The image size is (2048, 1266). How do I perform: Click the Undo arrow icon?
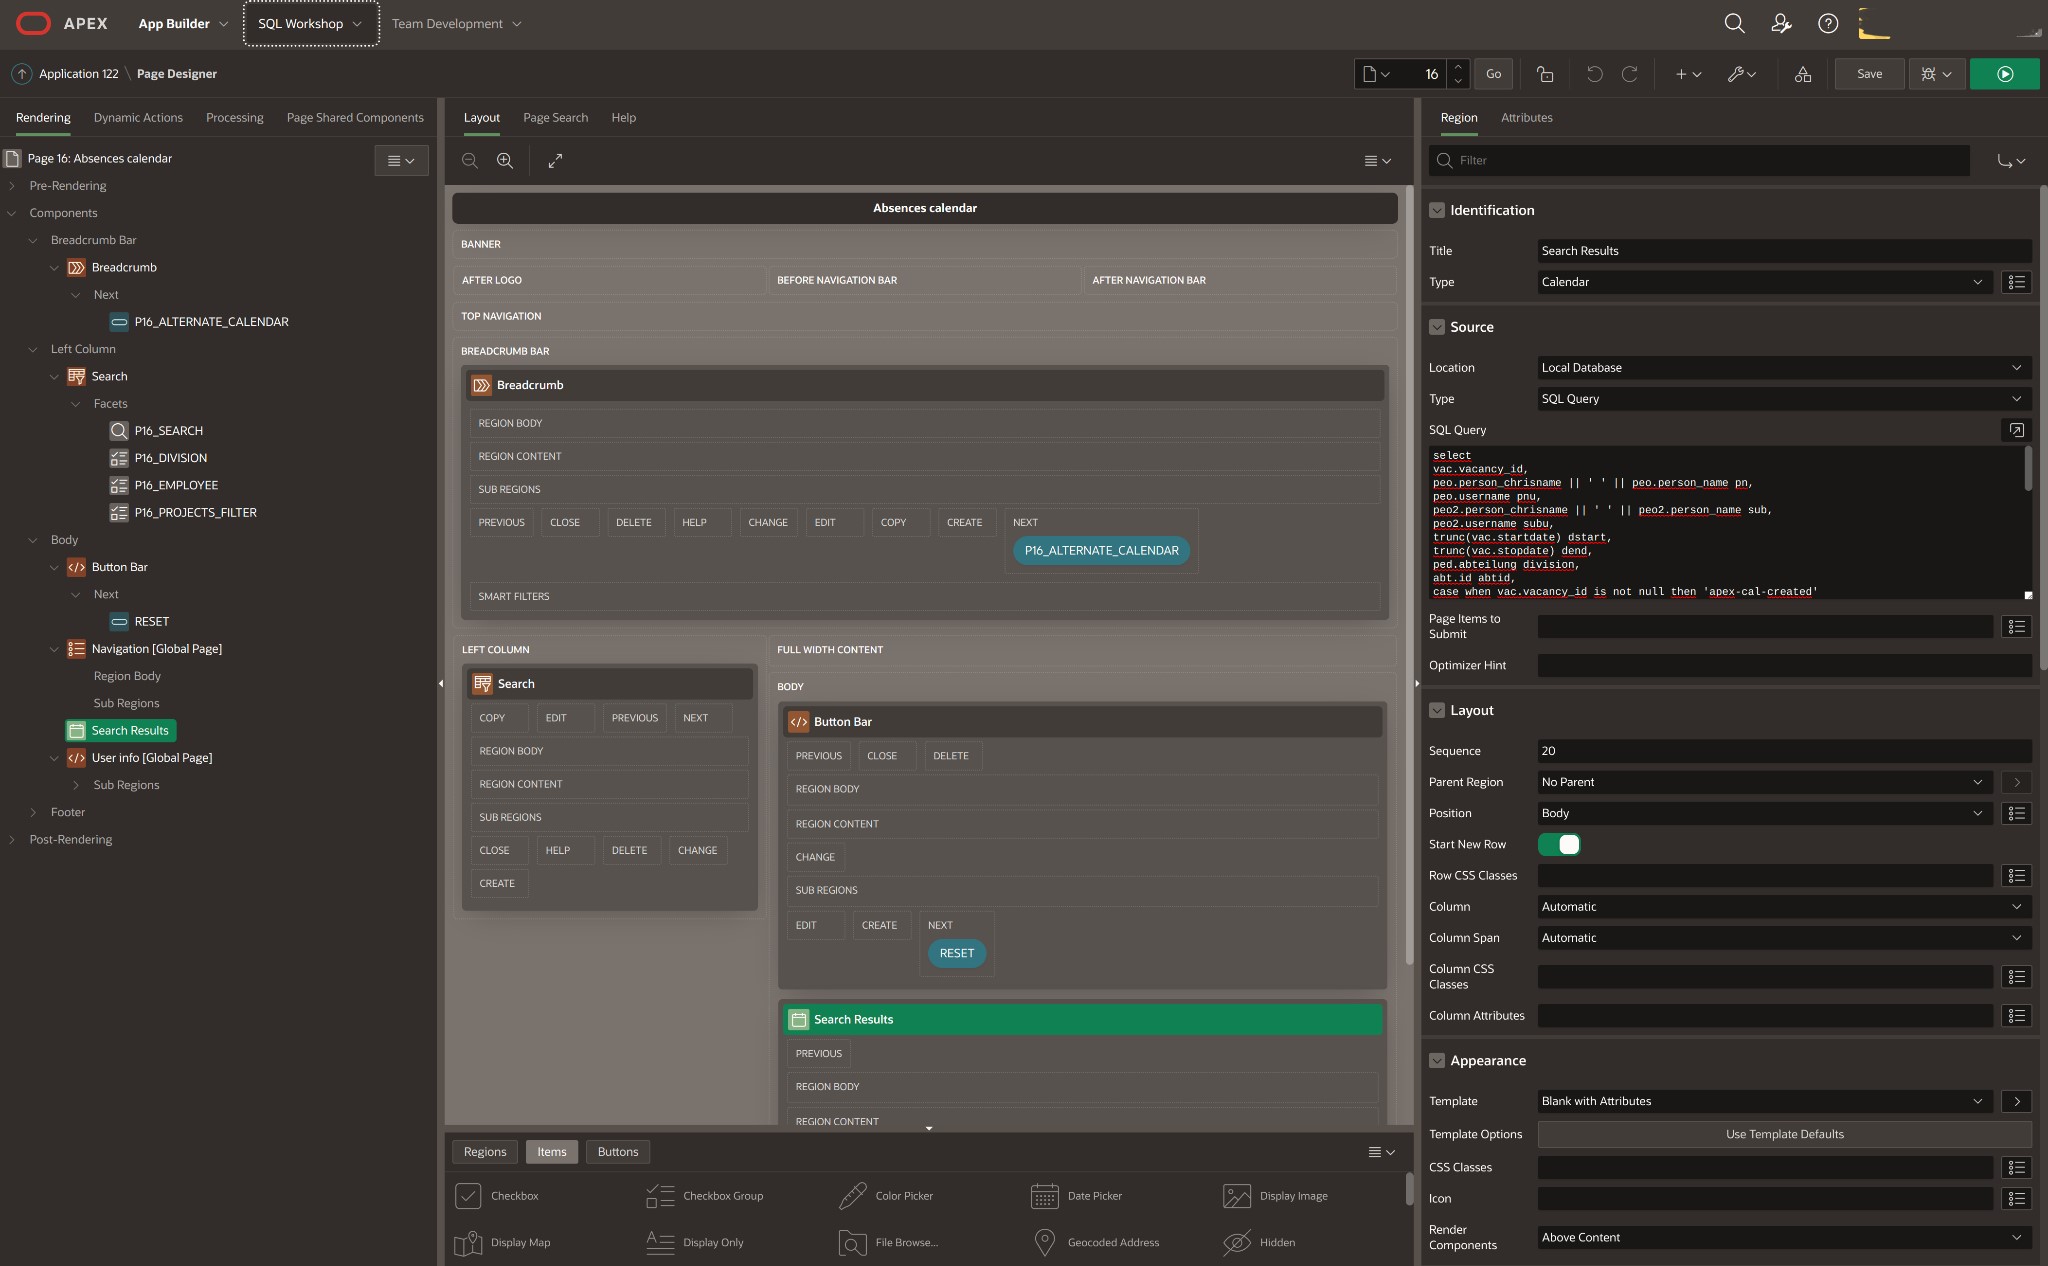[x=1594, y=74]
